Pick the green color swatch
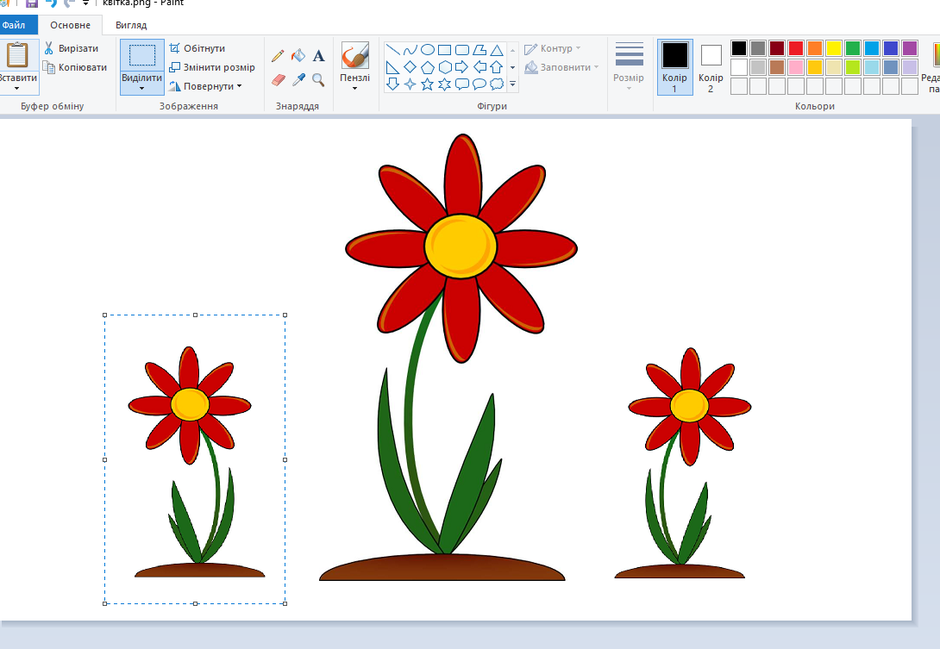 [x=853, y=48]
